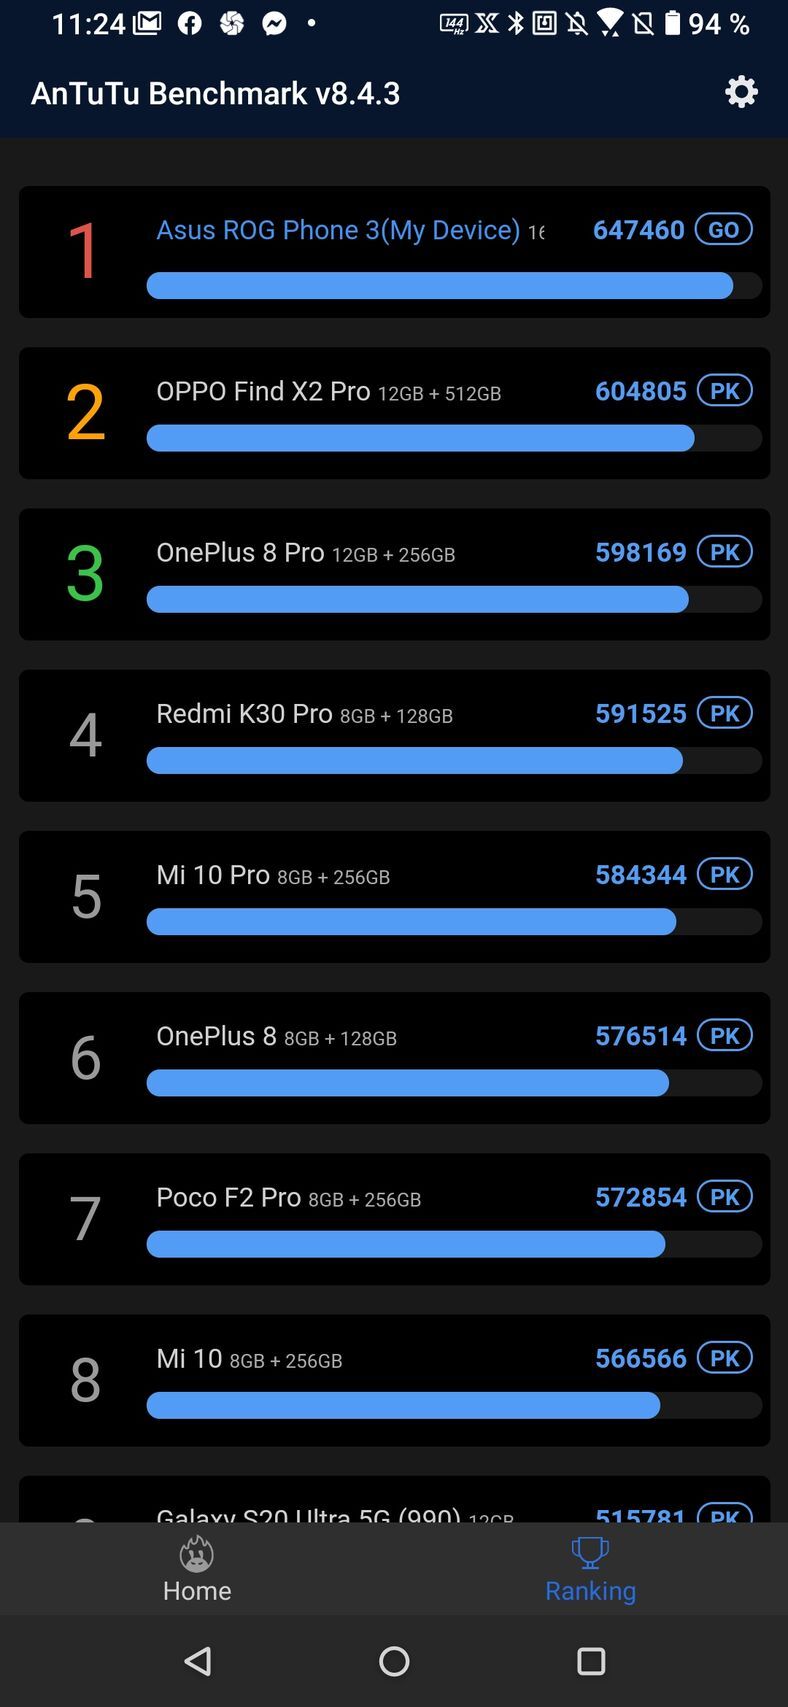Screen dimensions: 788x1707
Task: Tap the Ranking trophy icon
Action: 590,1550
